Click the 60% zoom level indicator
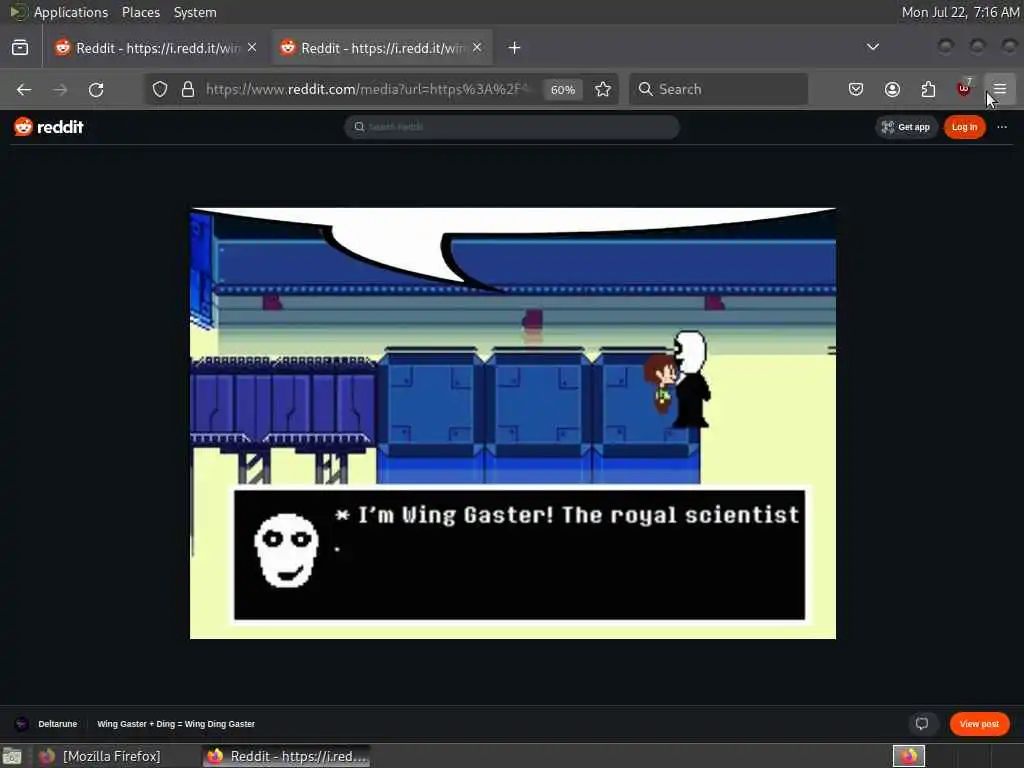Image resolution: width=1024 pixels, height=768 pixels. tap(562, 89)
